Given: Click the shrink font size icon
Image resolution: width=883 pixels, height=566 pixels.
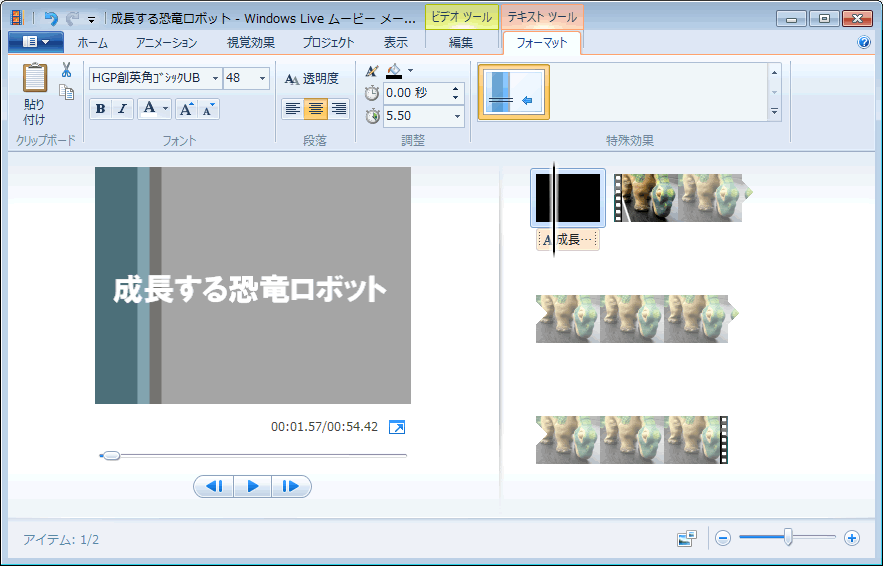Looking at the screenshot, I should 208,109.
